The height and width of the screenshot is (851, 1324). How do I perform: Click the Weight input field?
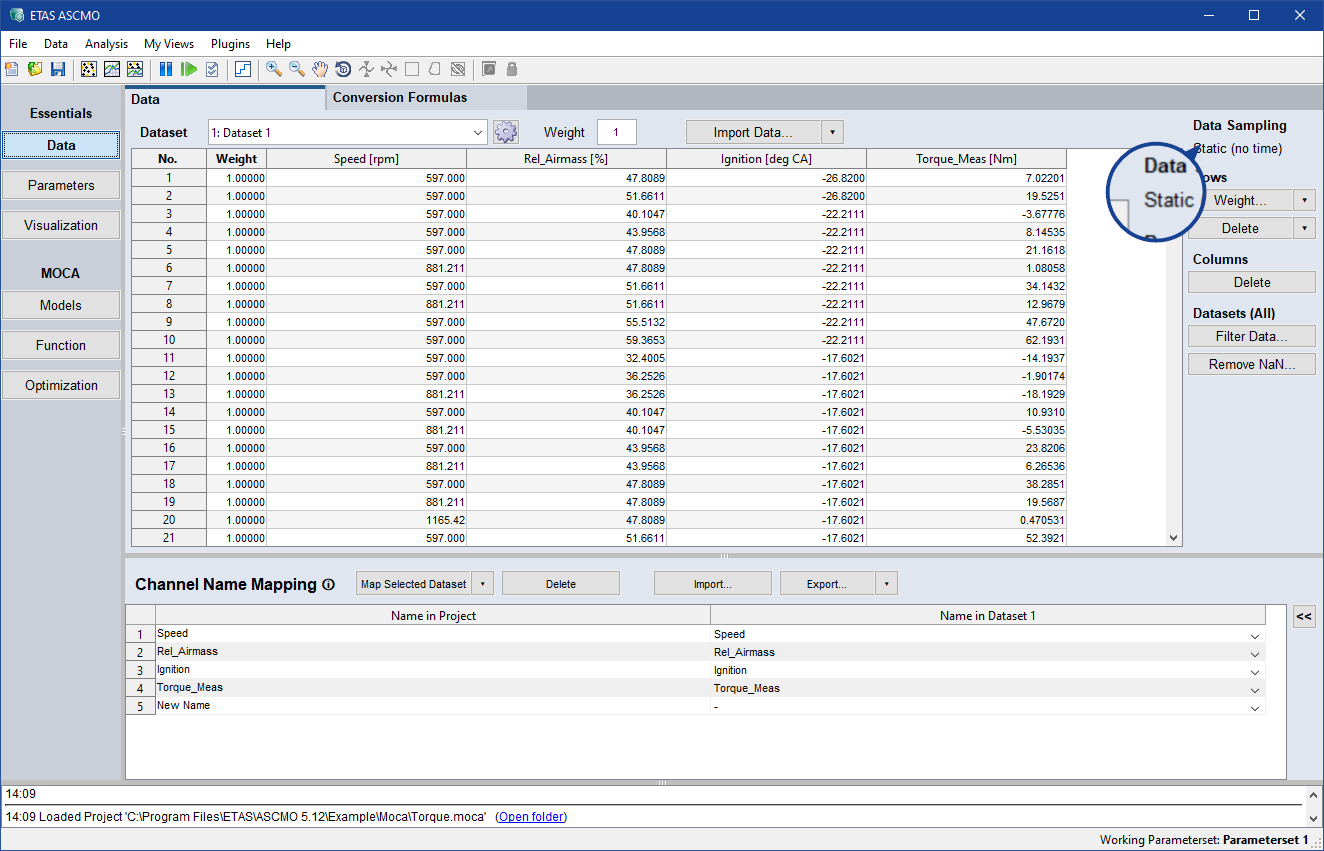[x=616, y=132]
